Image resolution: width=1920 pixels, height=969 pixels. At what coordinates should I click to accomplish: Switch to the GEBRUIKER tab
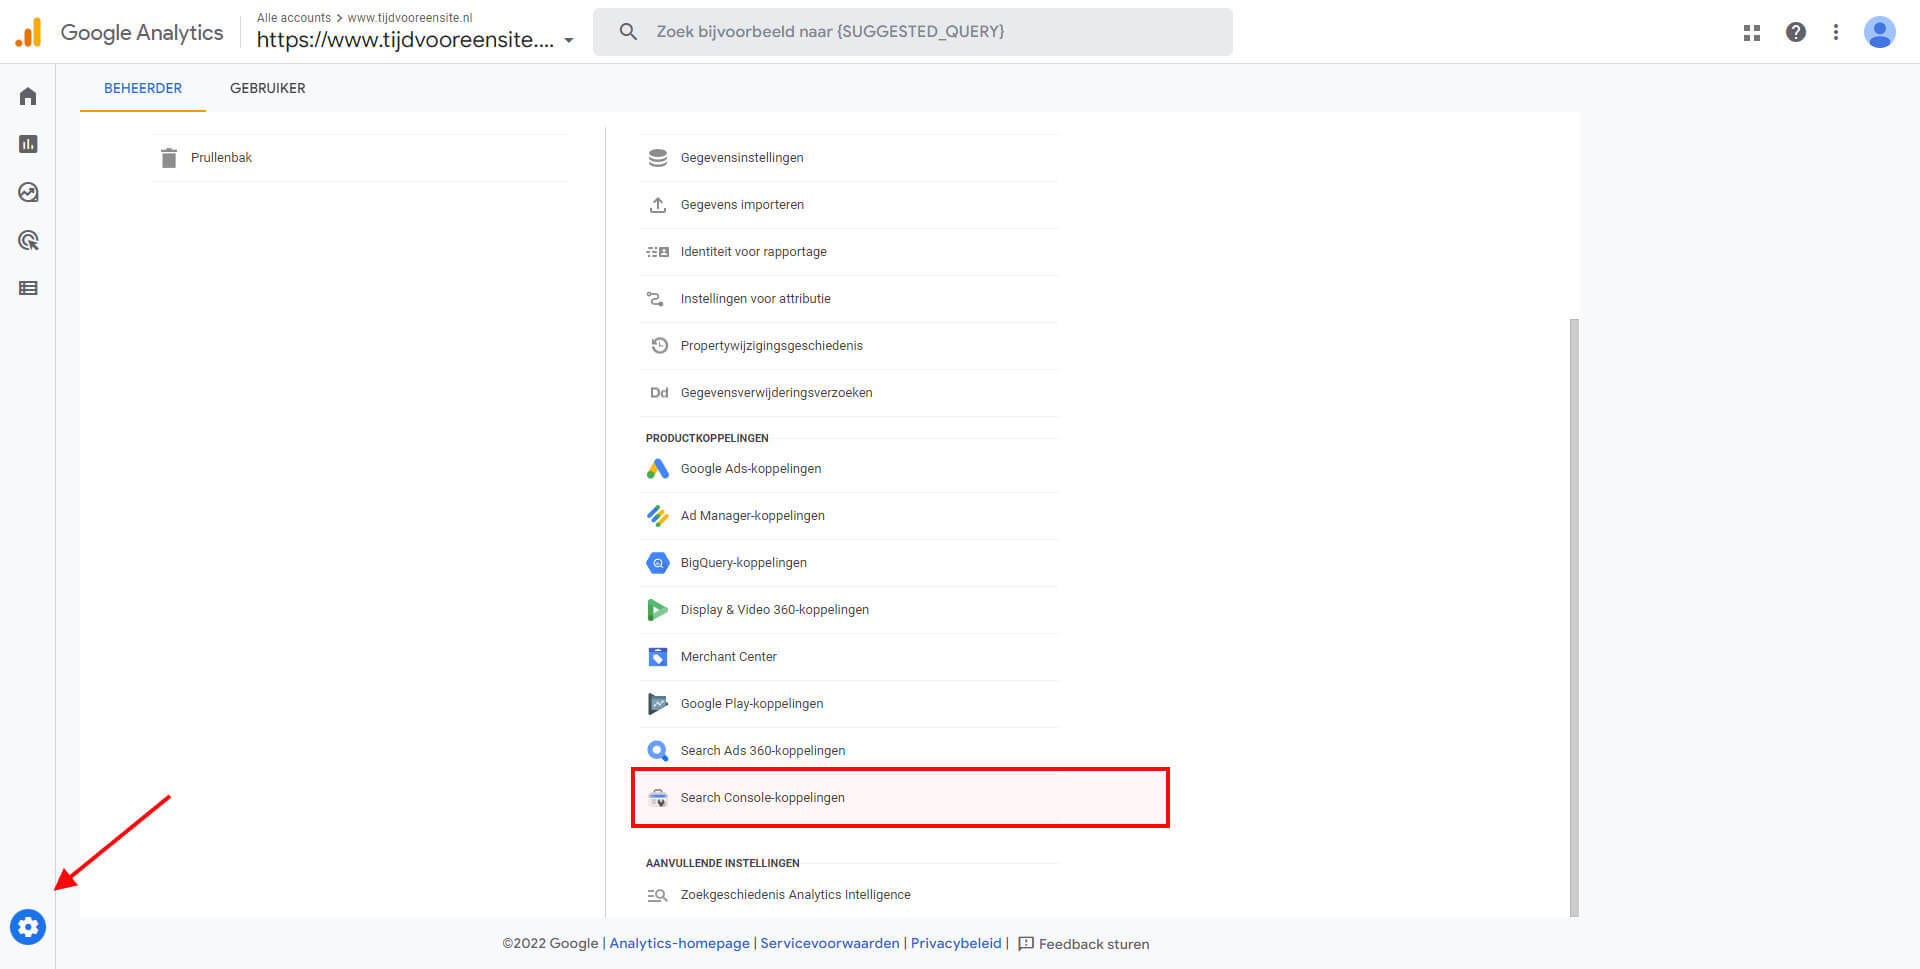pyautogui.click(x=268, y=88)
